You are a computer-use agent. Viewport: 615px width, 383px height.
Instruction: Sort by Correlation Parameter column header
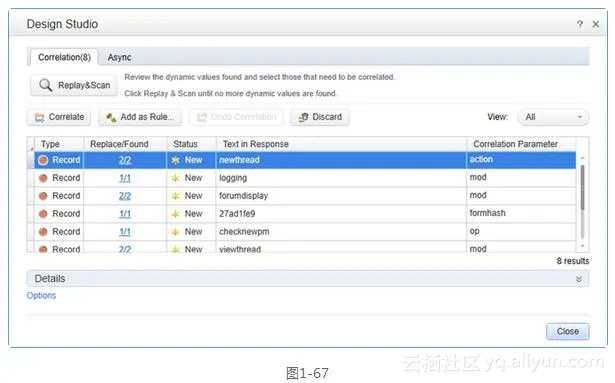pos(521,144)
